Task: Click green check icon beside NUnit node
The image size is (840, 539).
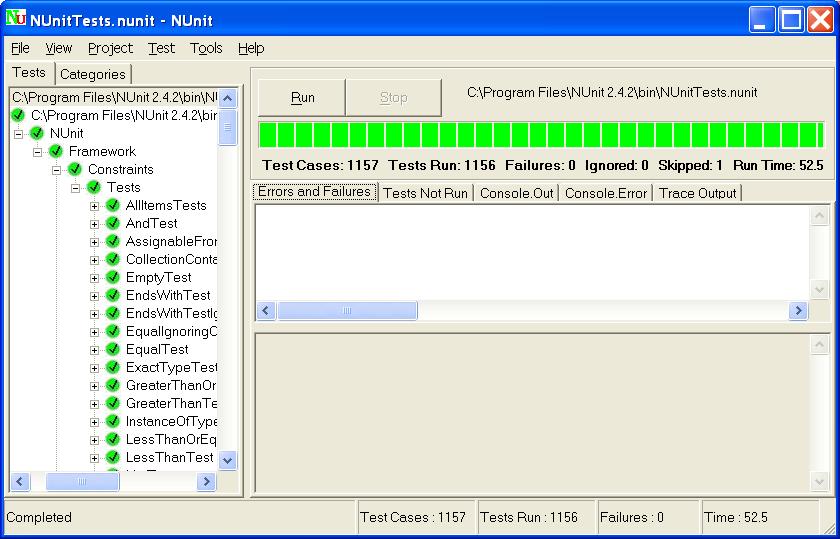Action: coord(36,133)
